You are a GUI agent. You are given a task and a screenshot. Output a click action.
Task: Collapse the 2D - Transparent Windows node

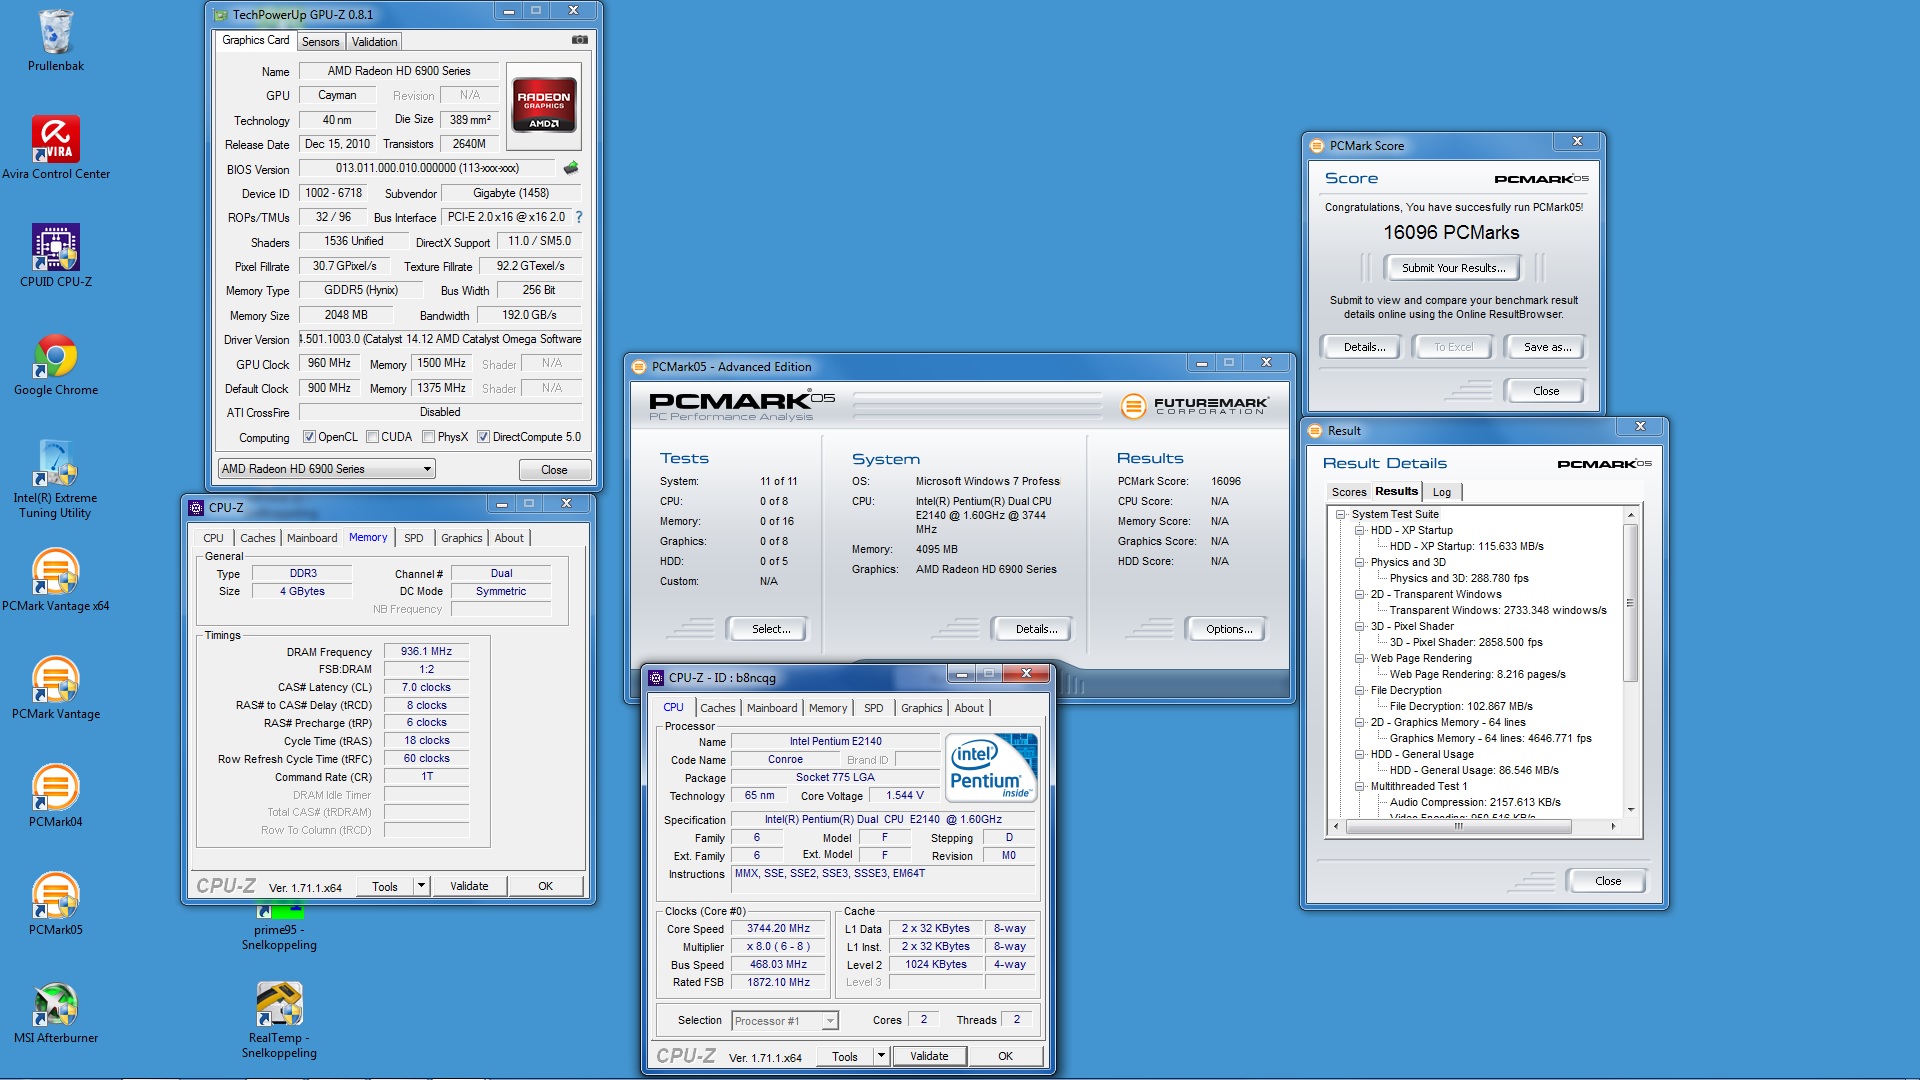[x=1360, y=595]
